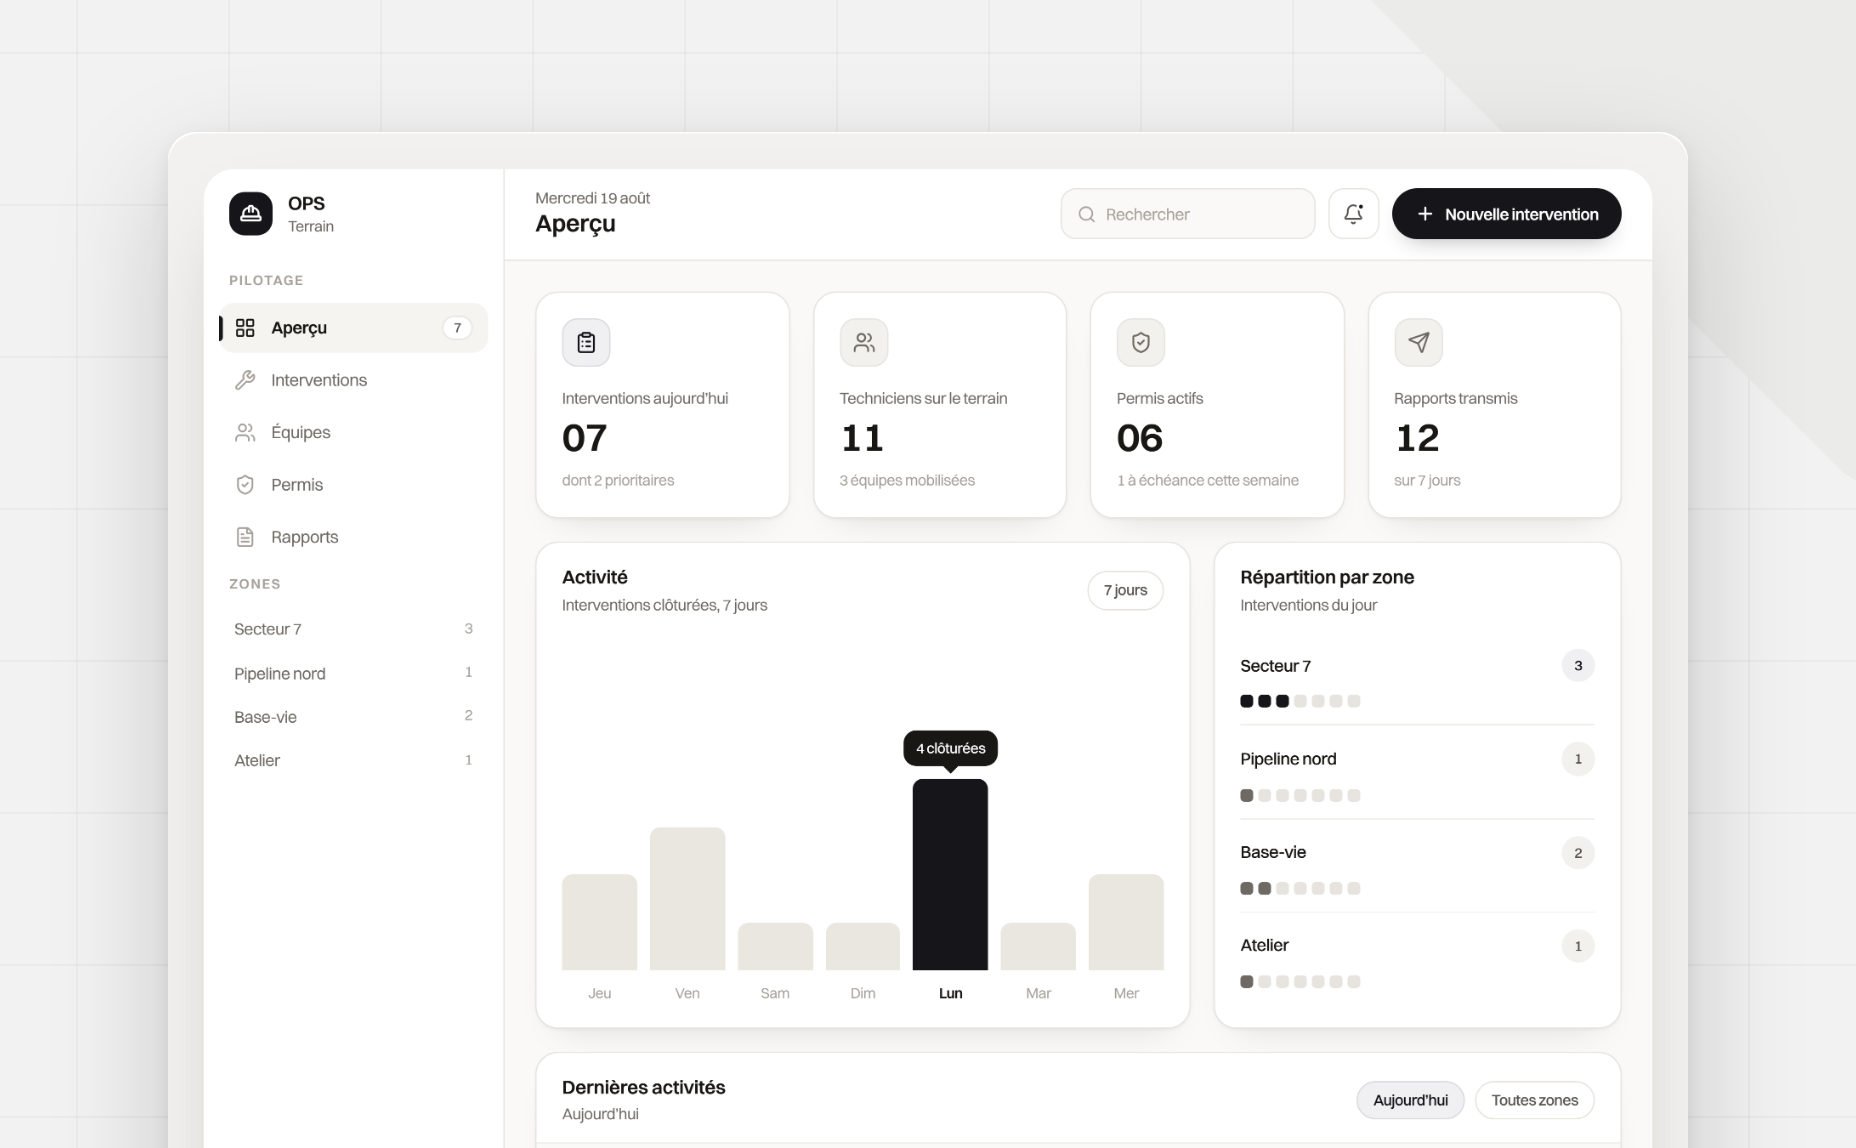
Task: Click the Sam bar in Activité chart
Action: coord(775,946)
